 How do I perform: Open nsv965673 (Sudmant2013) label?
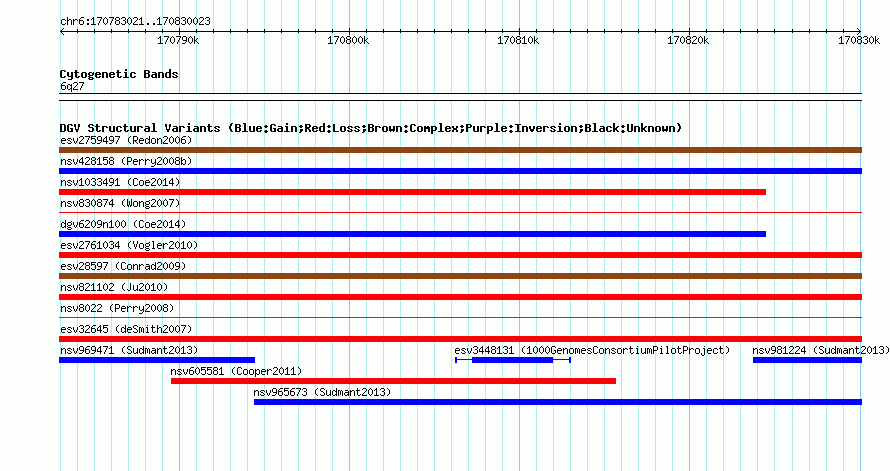point(322,392)
